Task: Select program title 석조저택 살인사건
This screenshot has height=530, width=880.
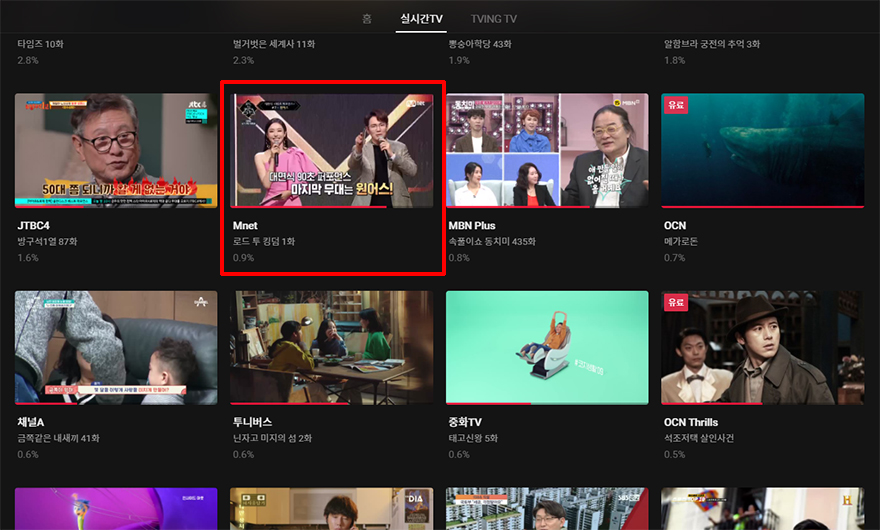Action: pyautogui.click(x=699, y=438)
